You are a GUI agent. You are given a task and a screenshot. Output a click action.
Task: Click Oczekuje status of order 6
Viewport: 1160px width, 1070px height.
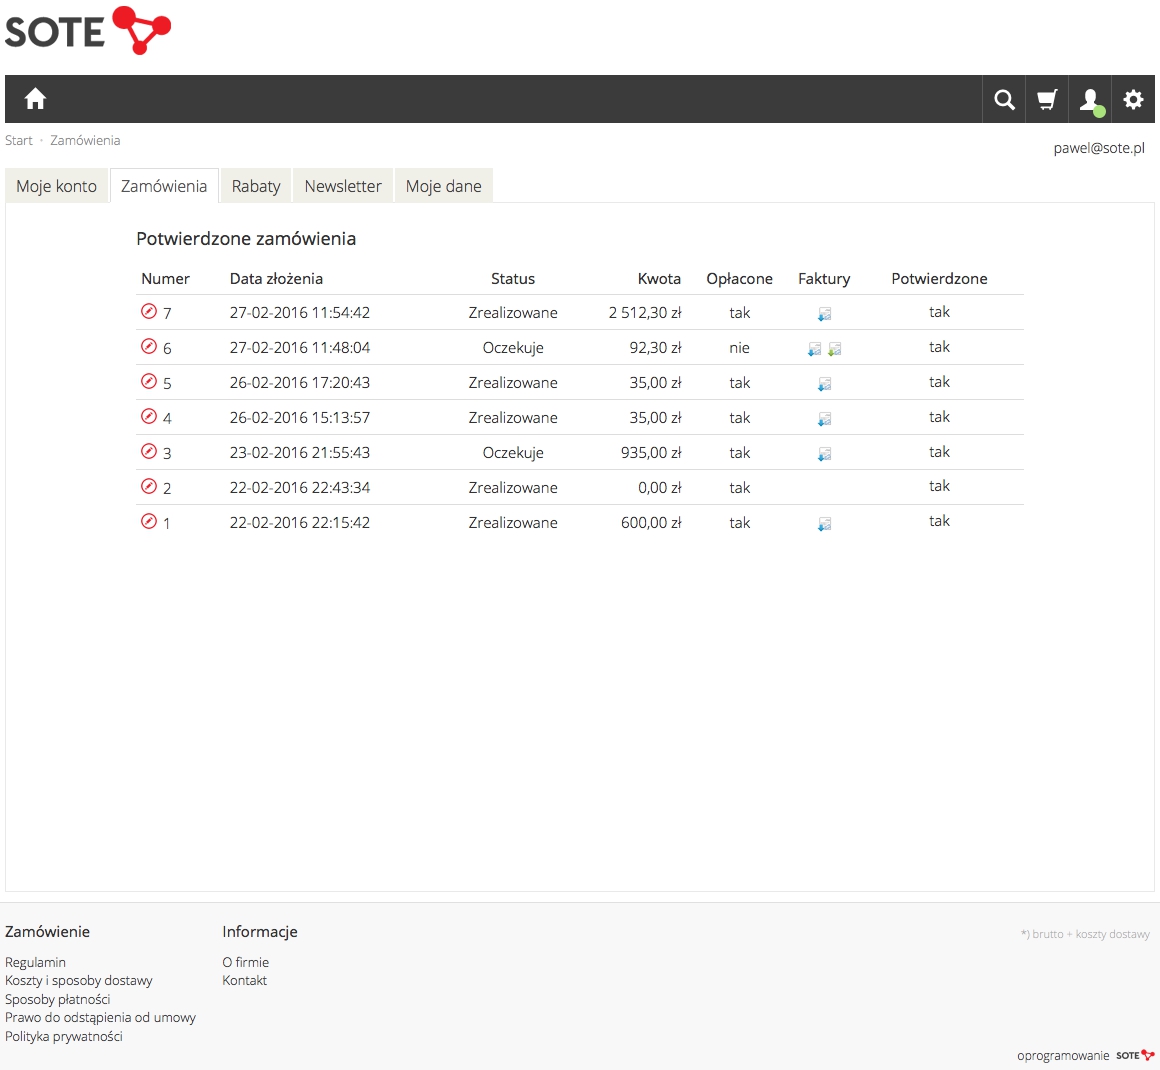pos(513,348)
